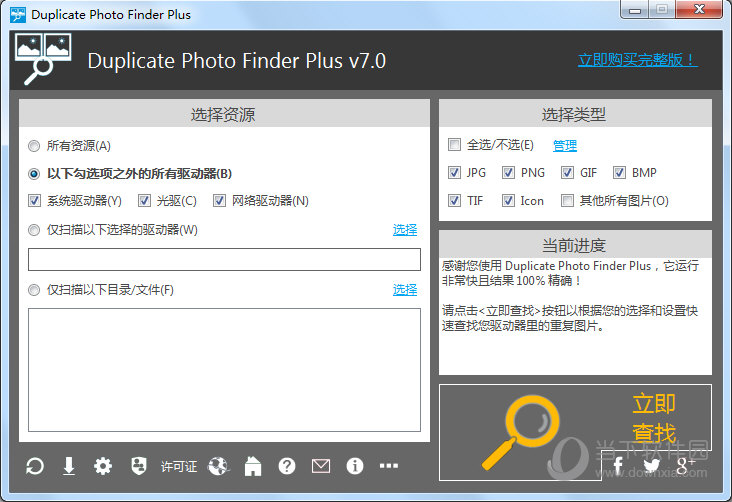Screen dimensions: 732x502
Task: Uncheck the PNG type checkbox
Action: 508,173
